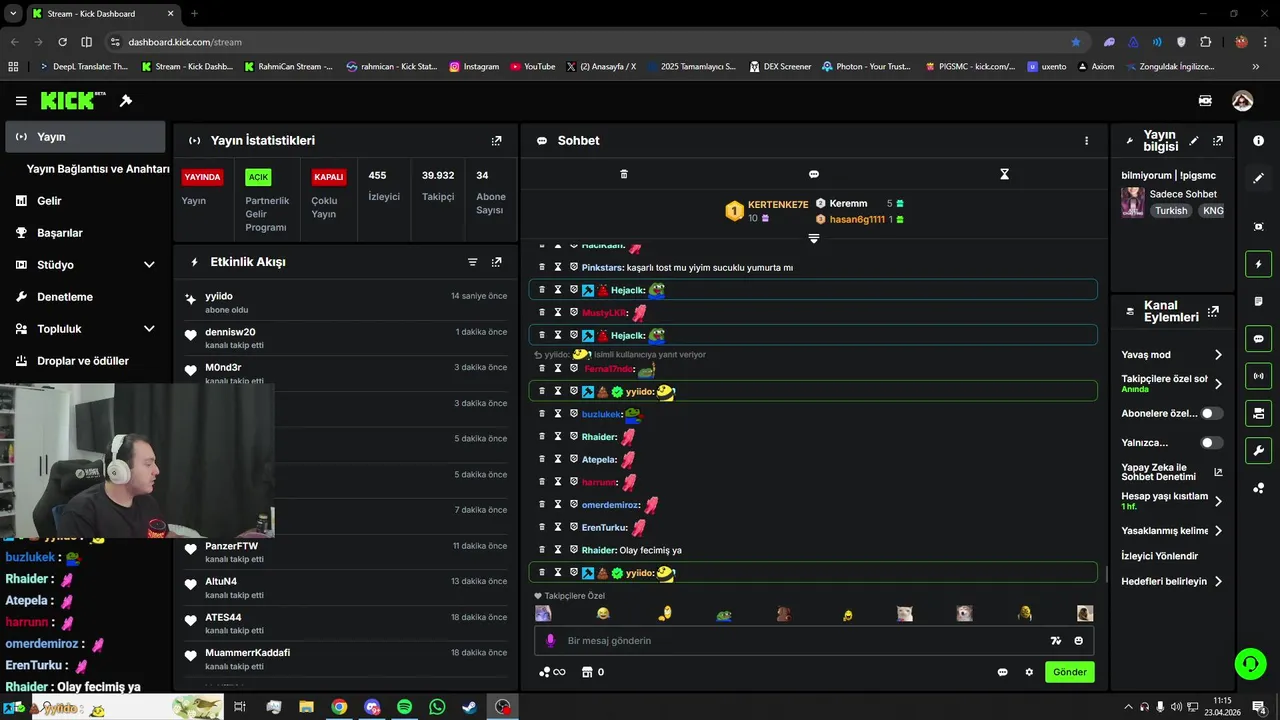Click the trash icon in the Sohbet toolbar
This screenshot has width=1280, height=720.
click(x=624, y=174)
